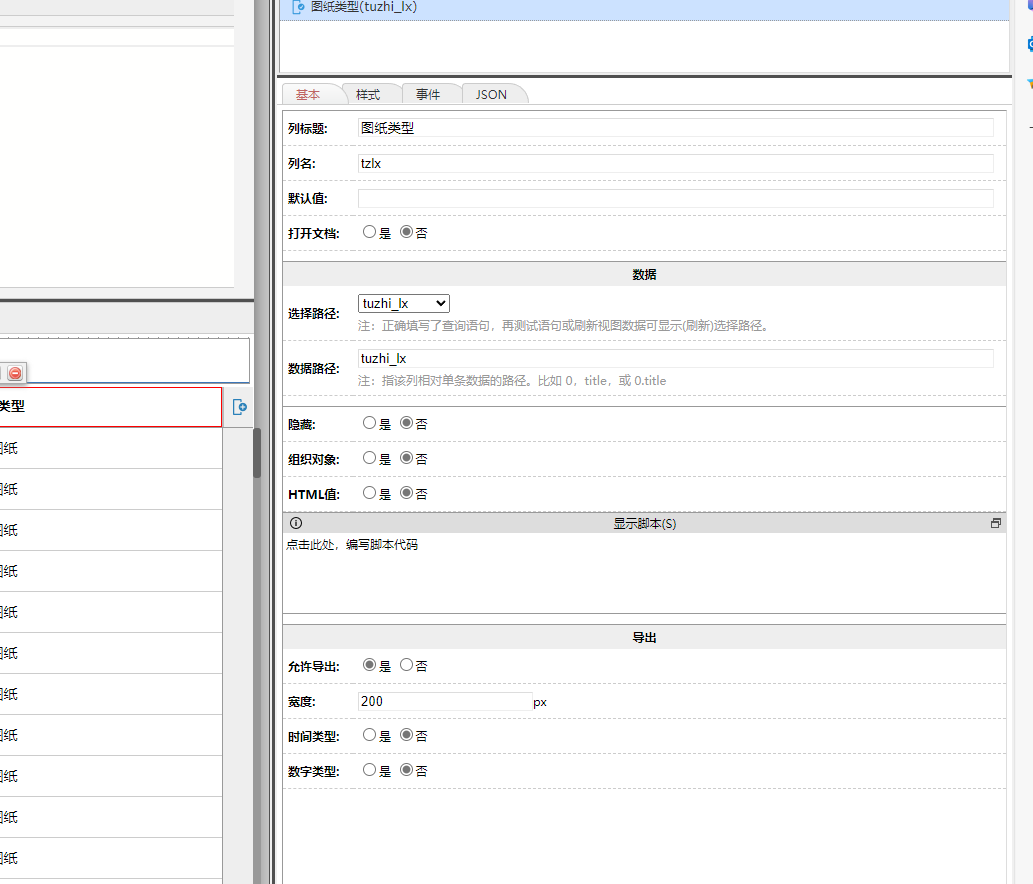This screenshot has width=1033, height=884.
Task: Click the add column icon beside the header
Action: coord(240,407)
